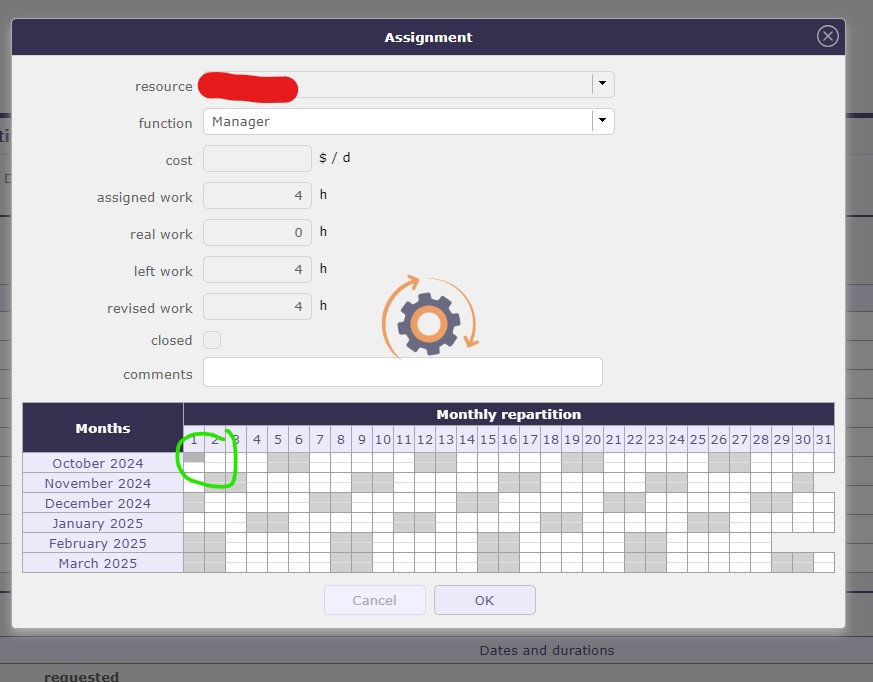Click day 31 column header
This screenshot has height=682, width=873.
click(823, 439)
